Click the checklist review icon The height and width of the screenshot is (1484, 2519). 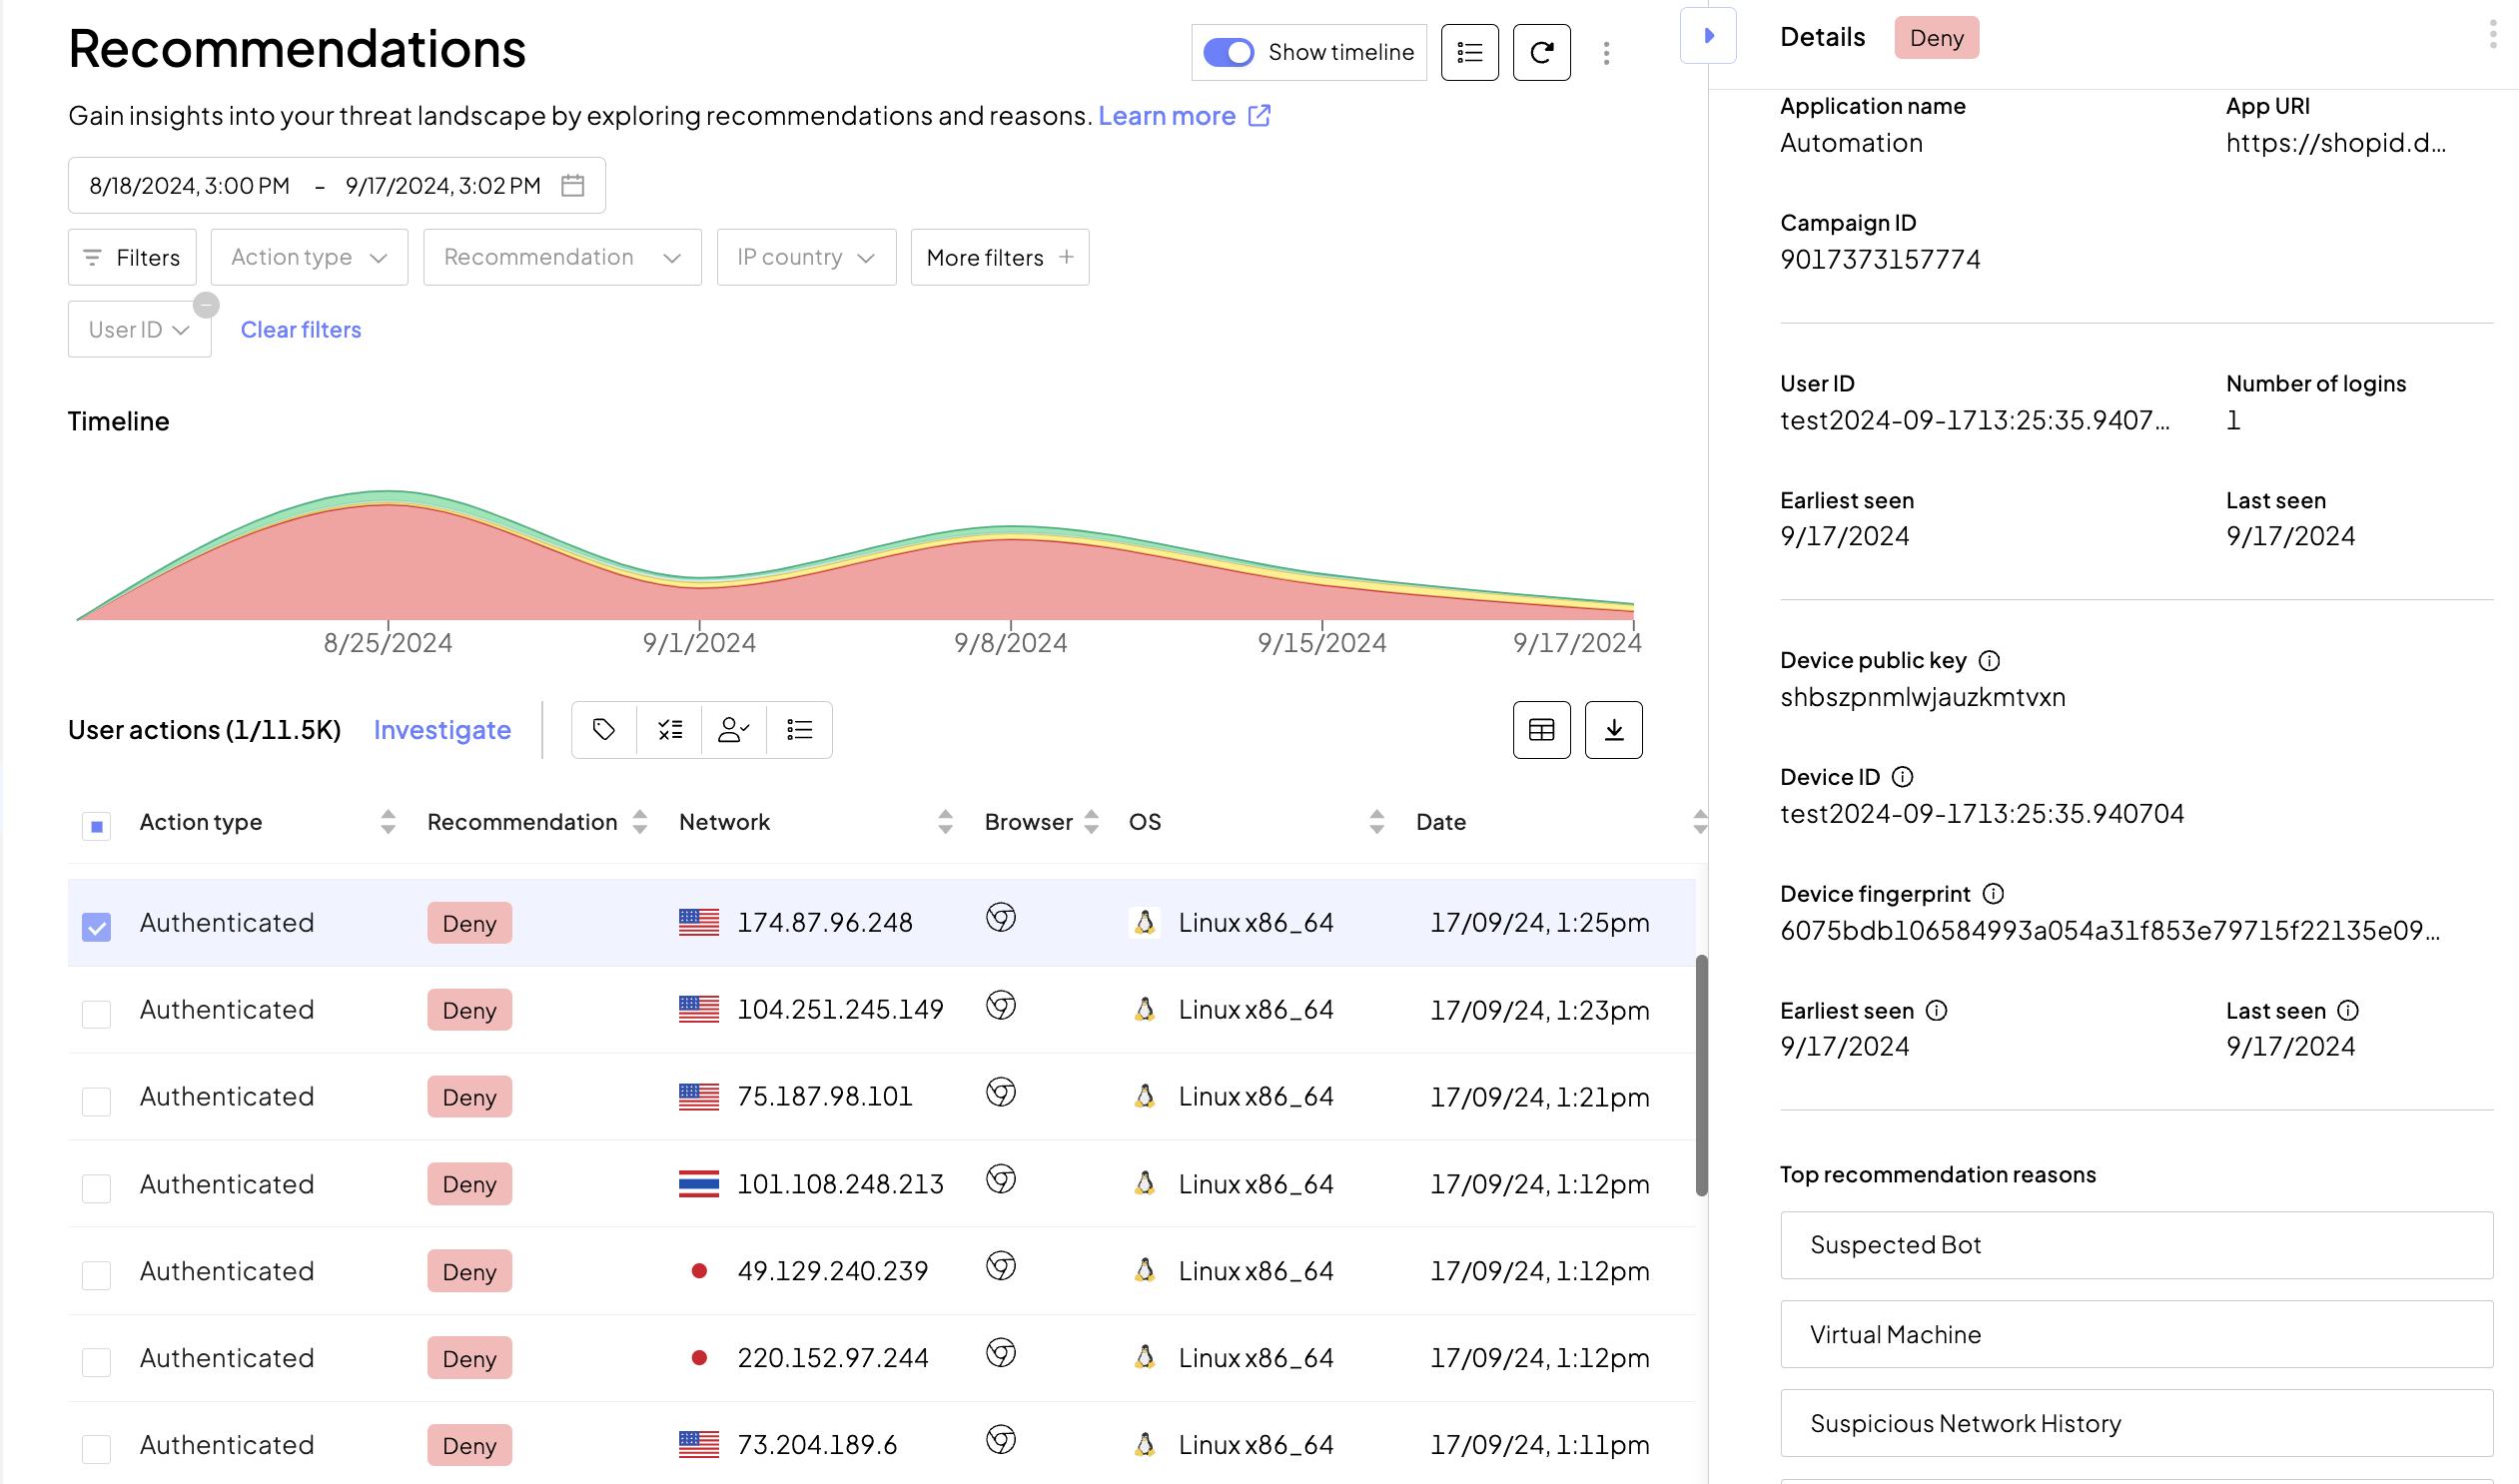[670, 730]
